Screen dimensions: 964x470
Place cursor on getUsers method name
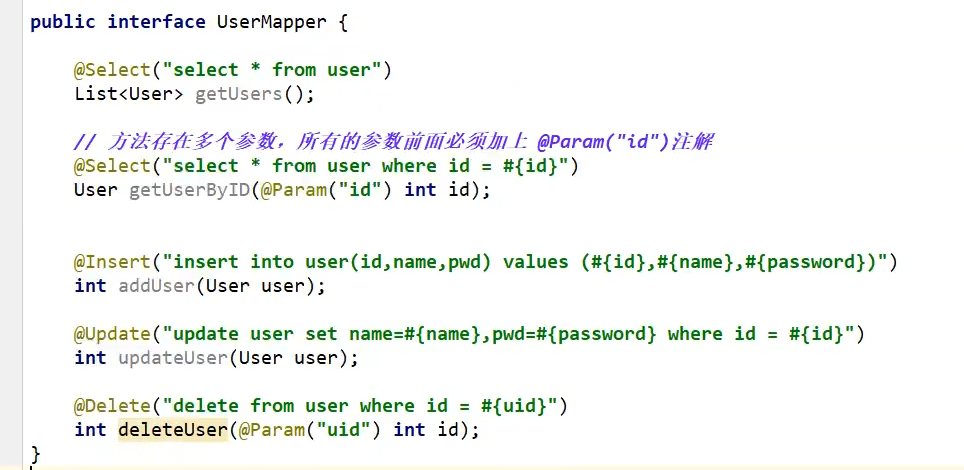click(239, 95)
